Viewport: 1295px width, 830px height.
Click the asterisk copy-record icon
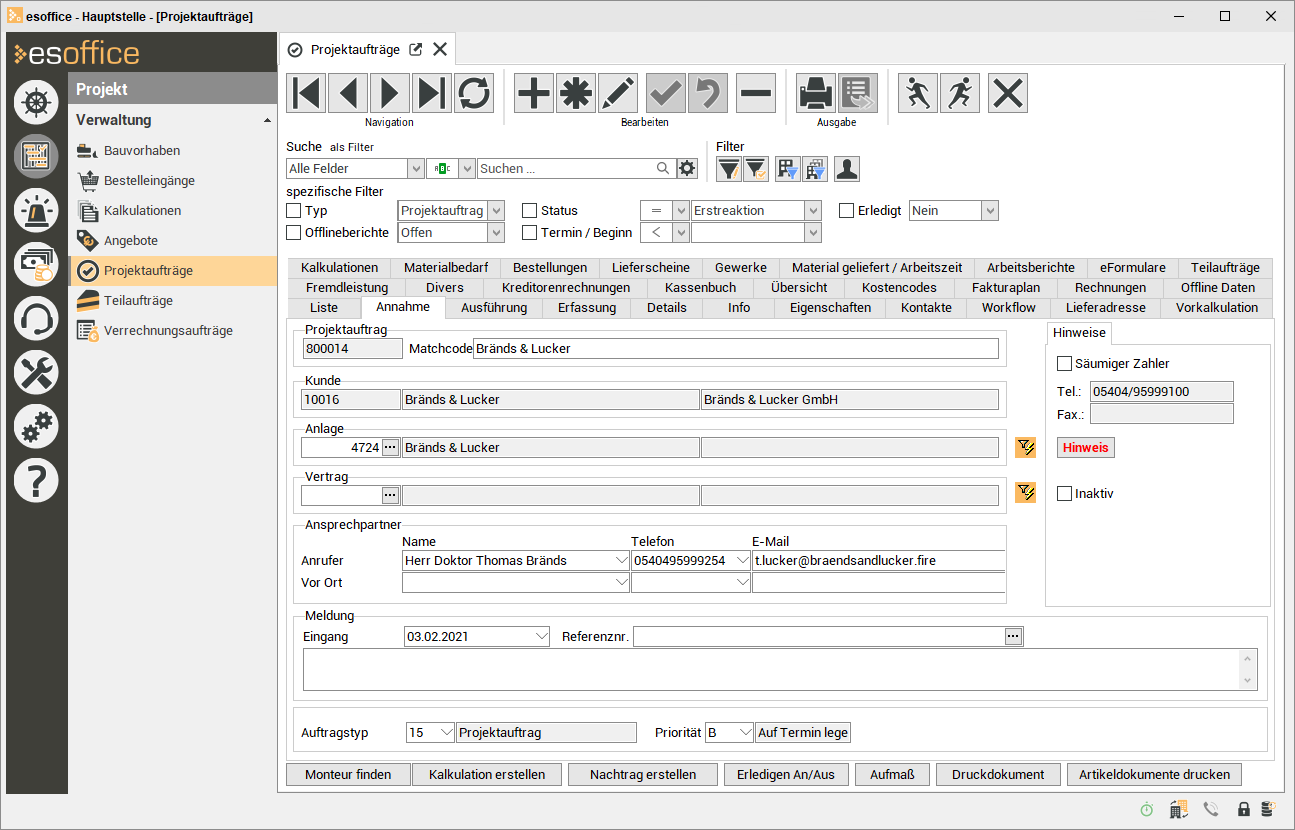[576, 93]
